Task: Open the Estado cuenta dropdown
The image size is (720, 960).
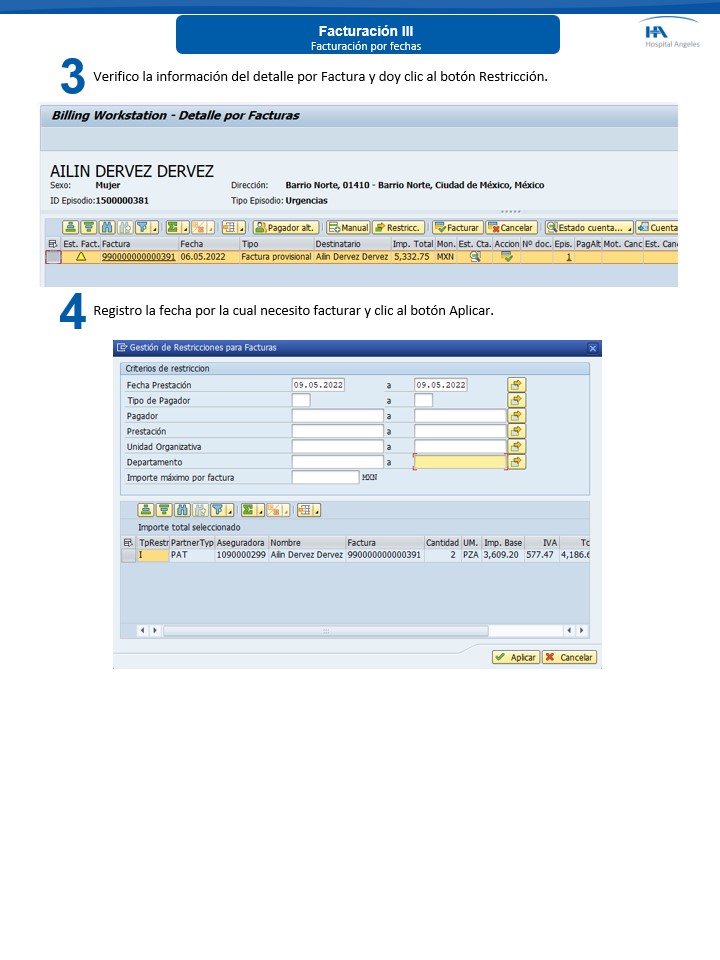Action: [630, 227]
